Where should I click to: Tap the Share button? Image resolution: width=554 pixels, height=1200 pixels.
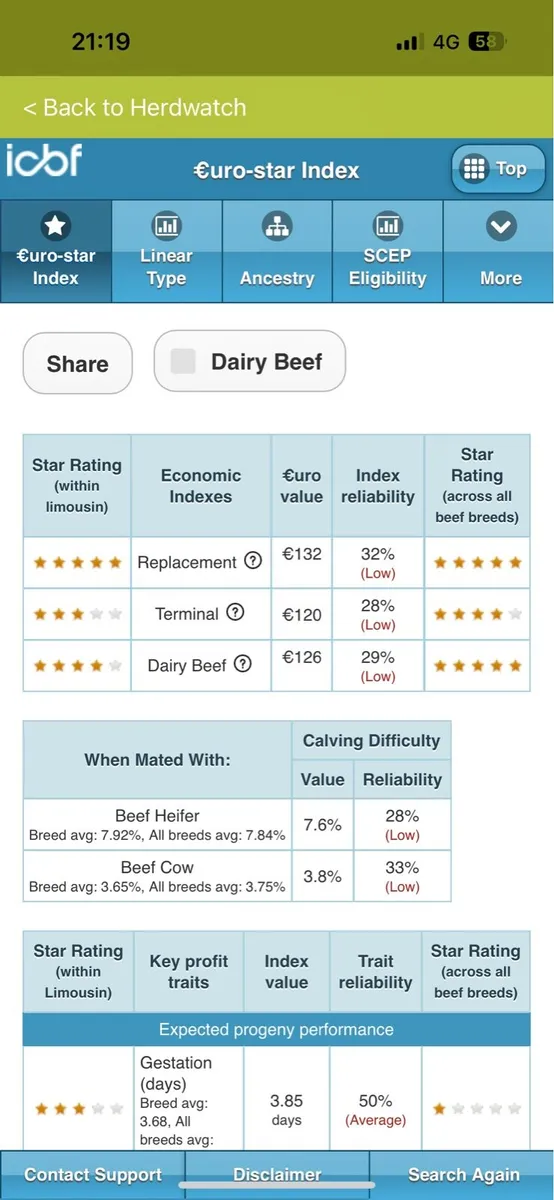78,363
